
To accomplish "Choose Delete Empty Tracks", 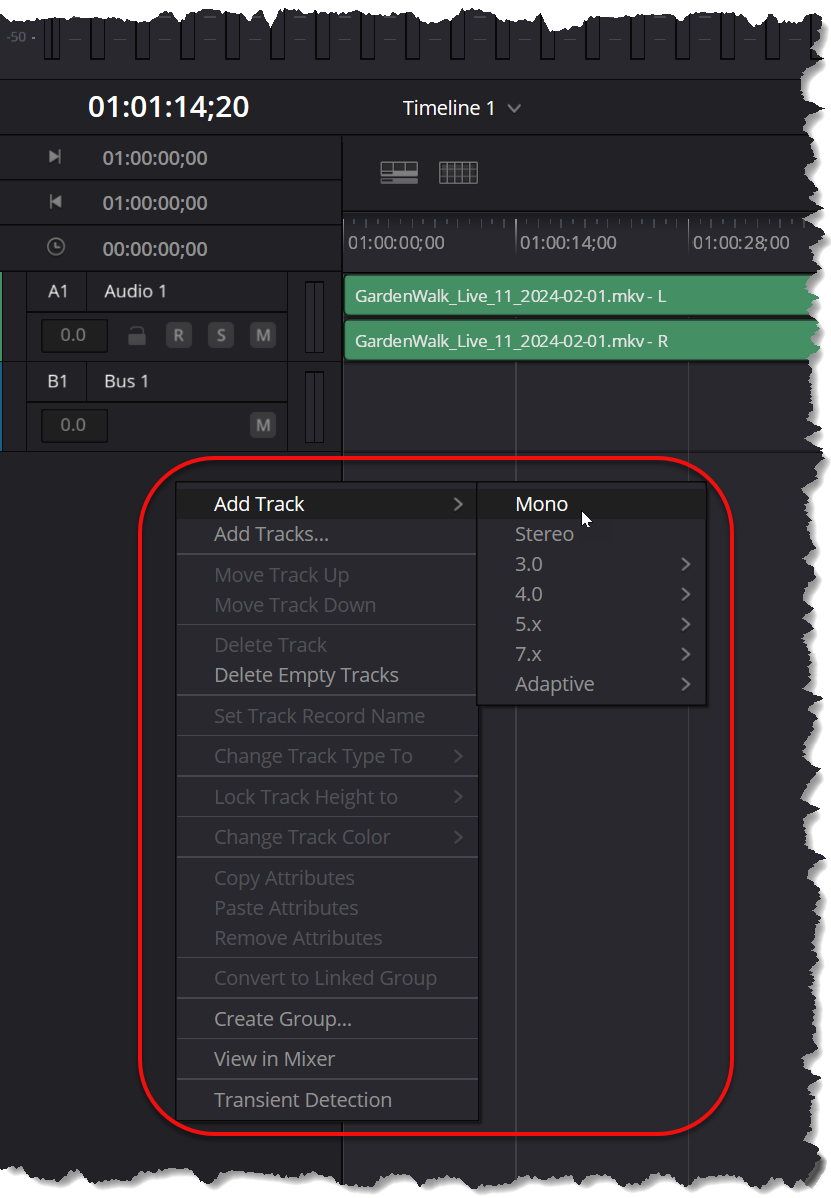I will point(306,675).
